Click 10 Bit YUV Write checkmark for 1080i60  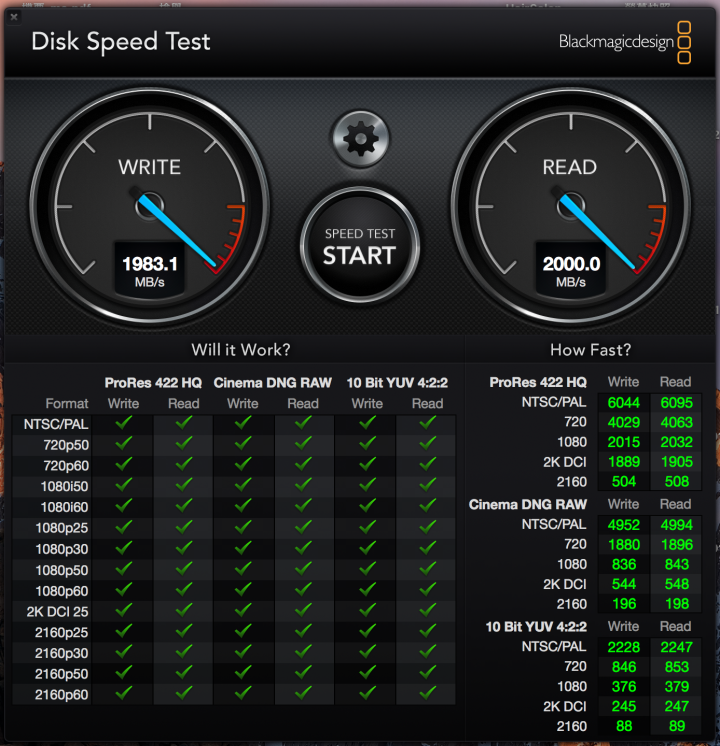(367, 506)
